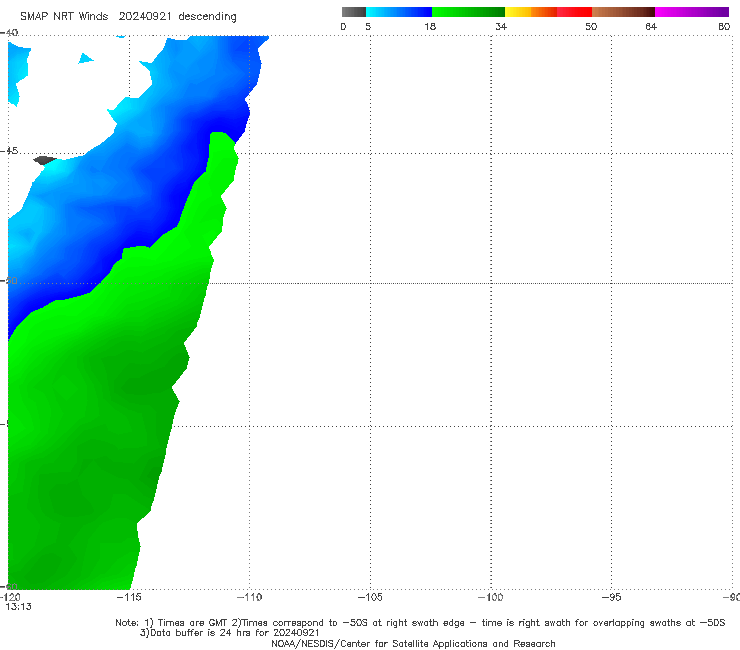Click the magenta-purple segment of the color bar
This screenshot has width=740, height=650.
692,12
